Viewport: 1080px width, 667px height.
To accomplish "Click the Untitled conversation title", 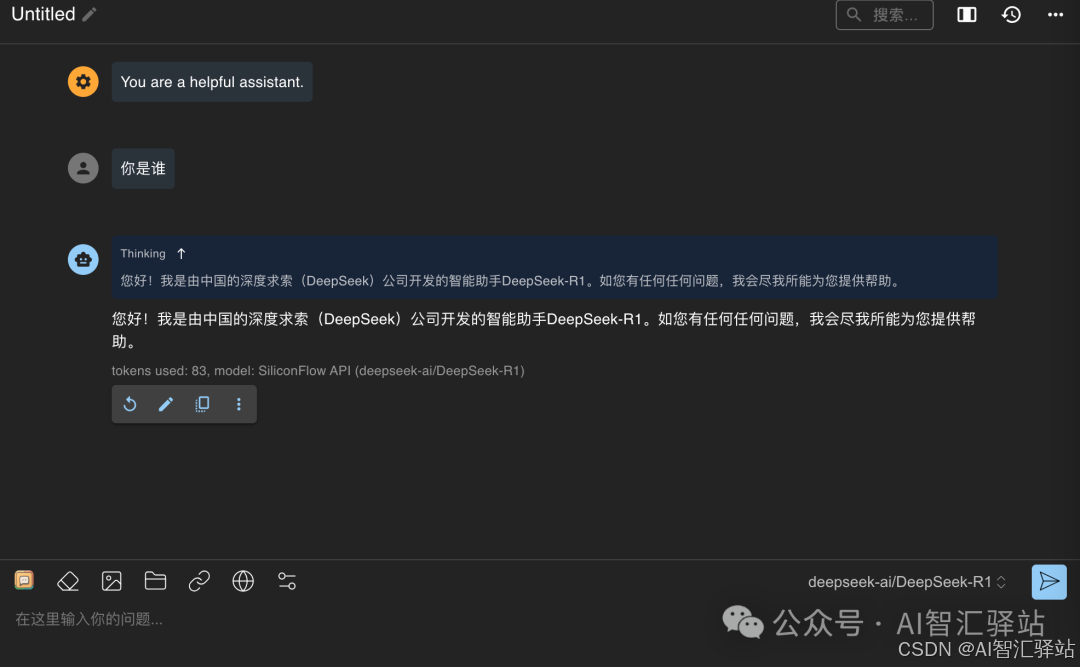I will click(x=43, y=14).
